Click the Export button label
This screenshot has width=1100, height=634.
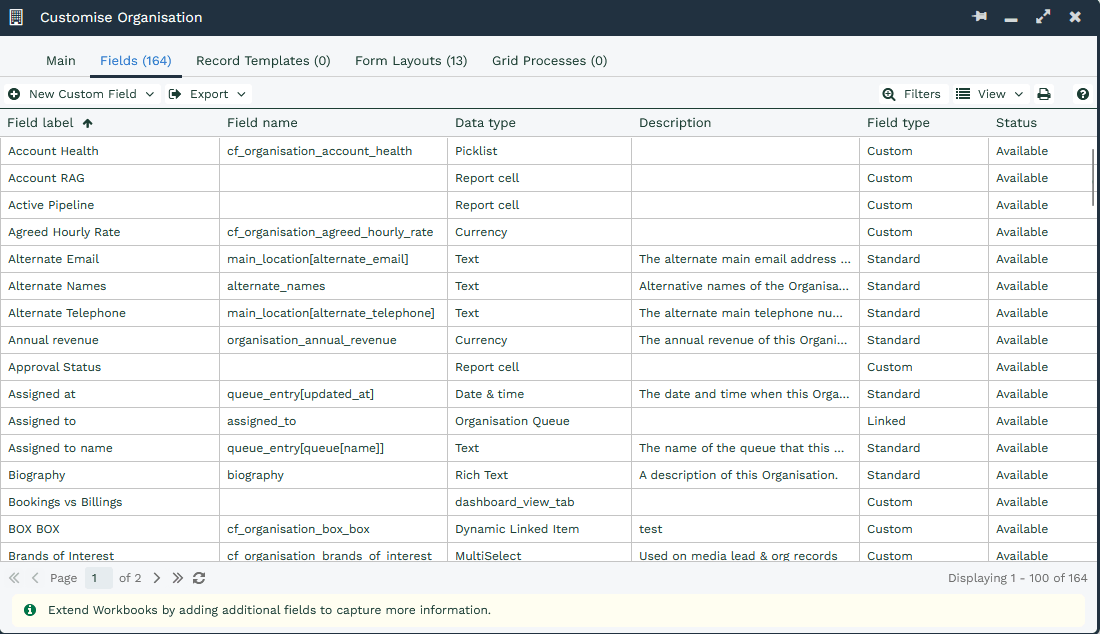coord(209,94)
